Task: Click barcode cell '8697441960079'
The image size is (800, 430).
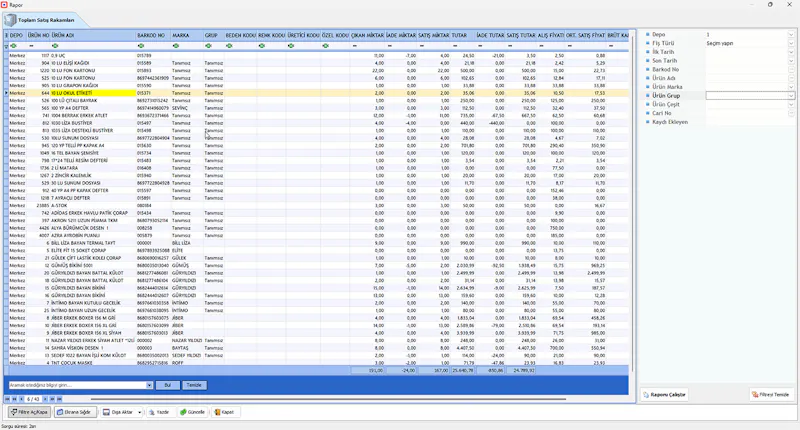Action: [153, 108]
